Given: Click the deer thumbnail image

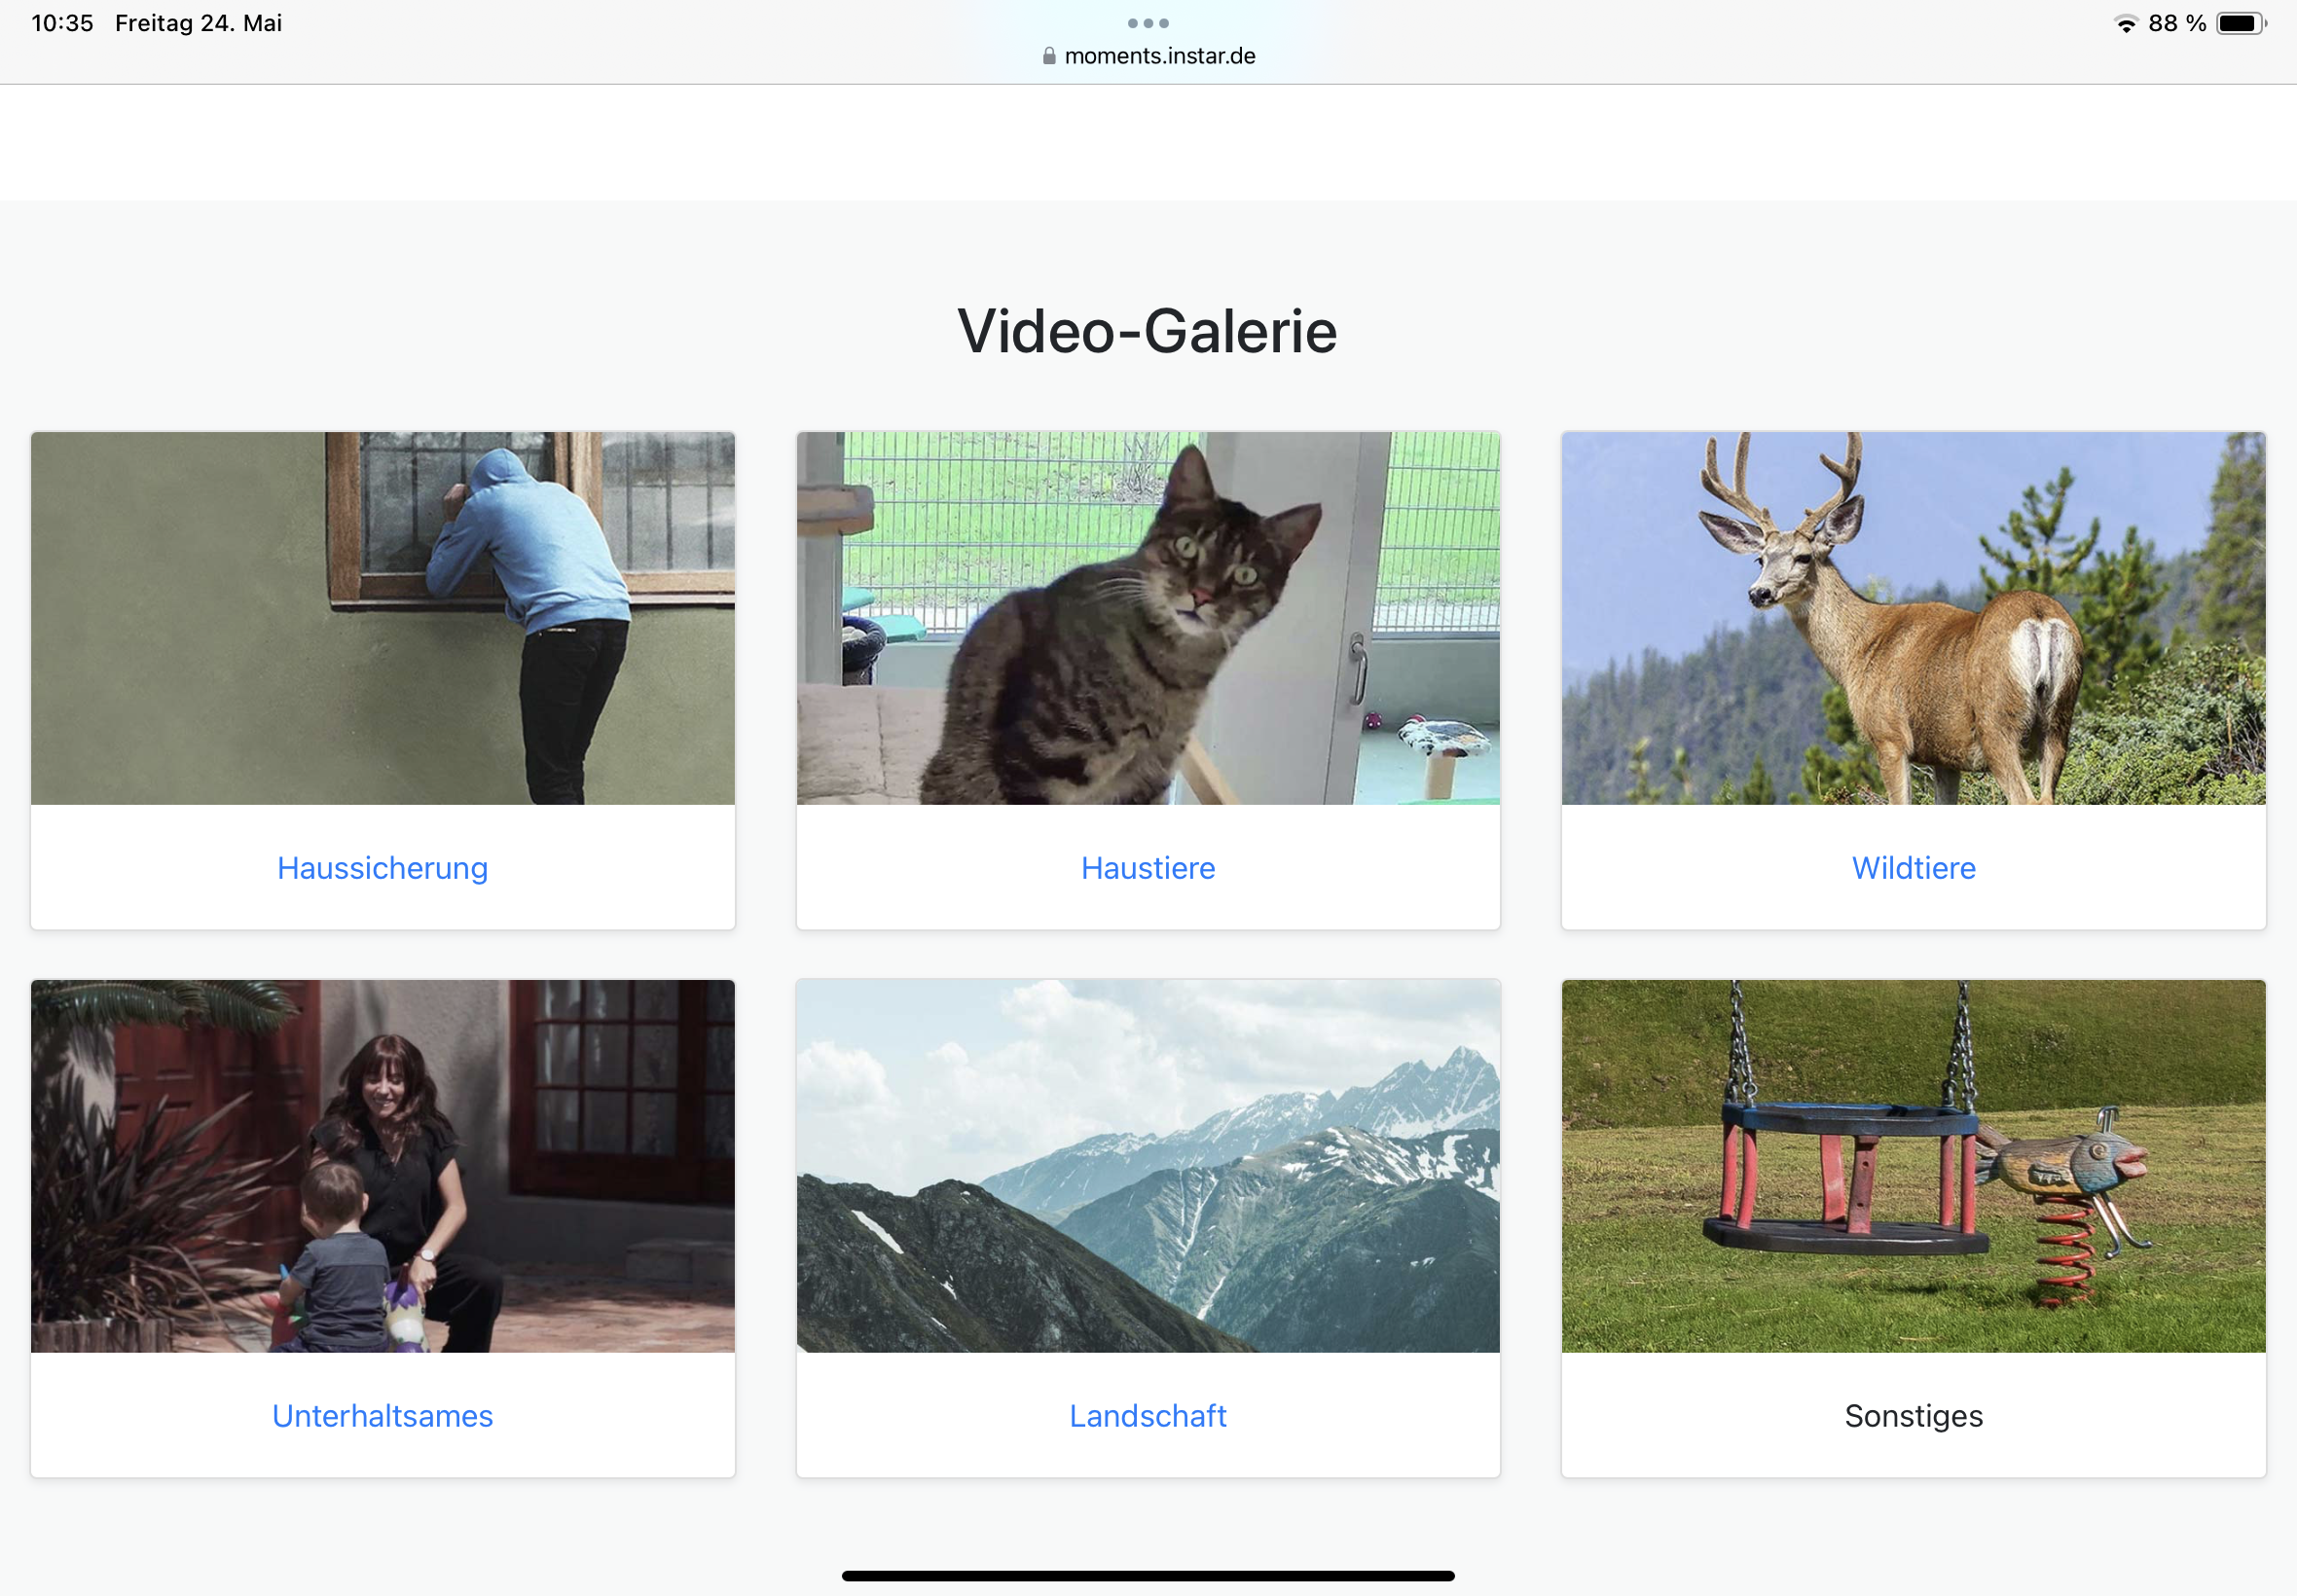Looking at the screenshot, I should (1913, 618).
